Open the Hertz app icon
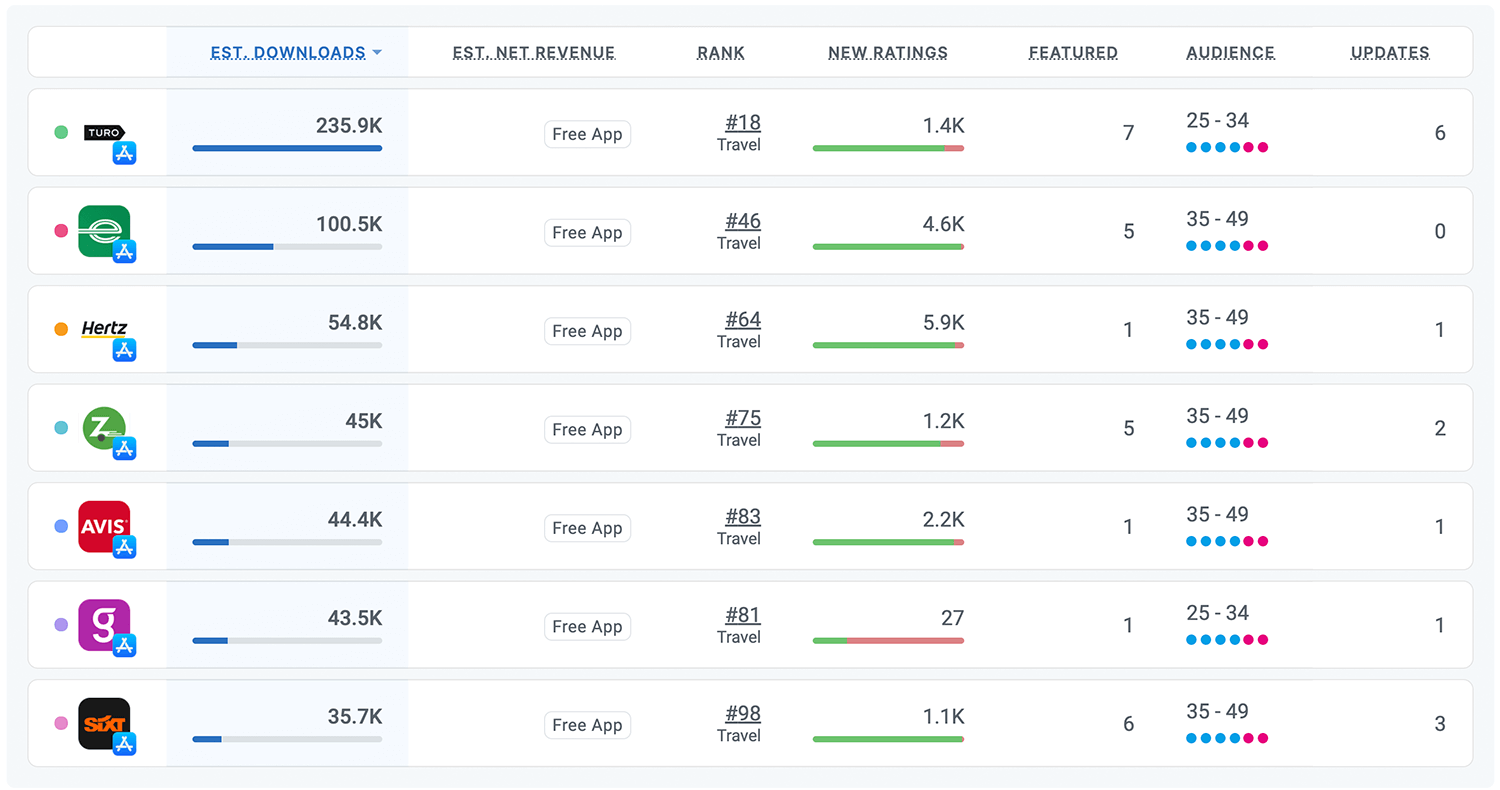 104,329
